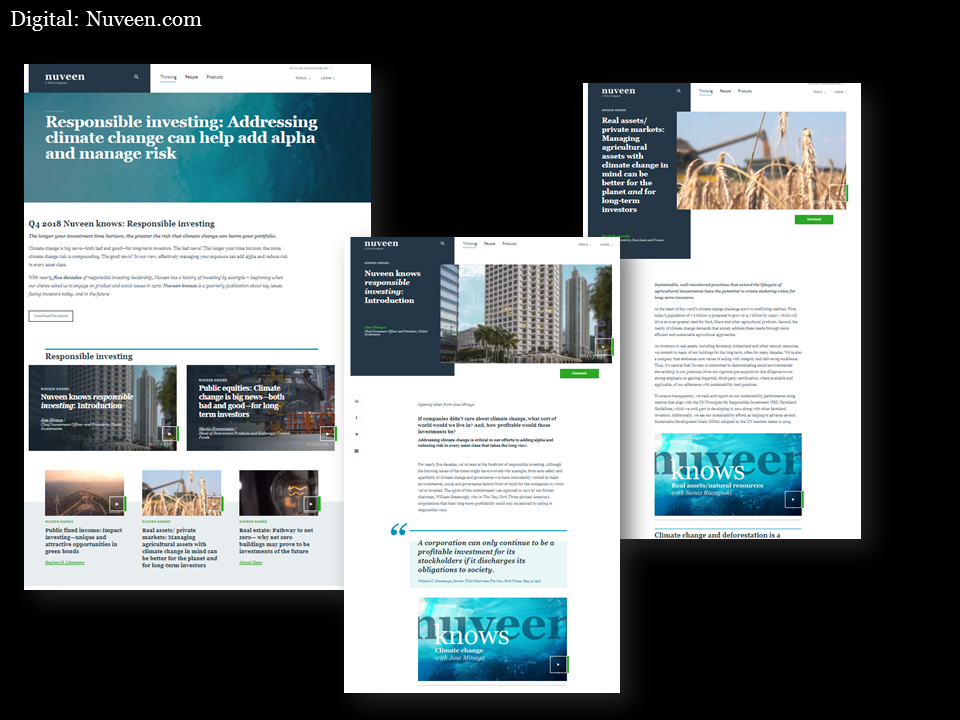This screenshot has height=720, width=960.
Task: Expand the Login dropdown on the center page
Action: [606, 244]
